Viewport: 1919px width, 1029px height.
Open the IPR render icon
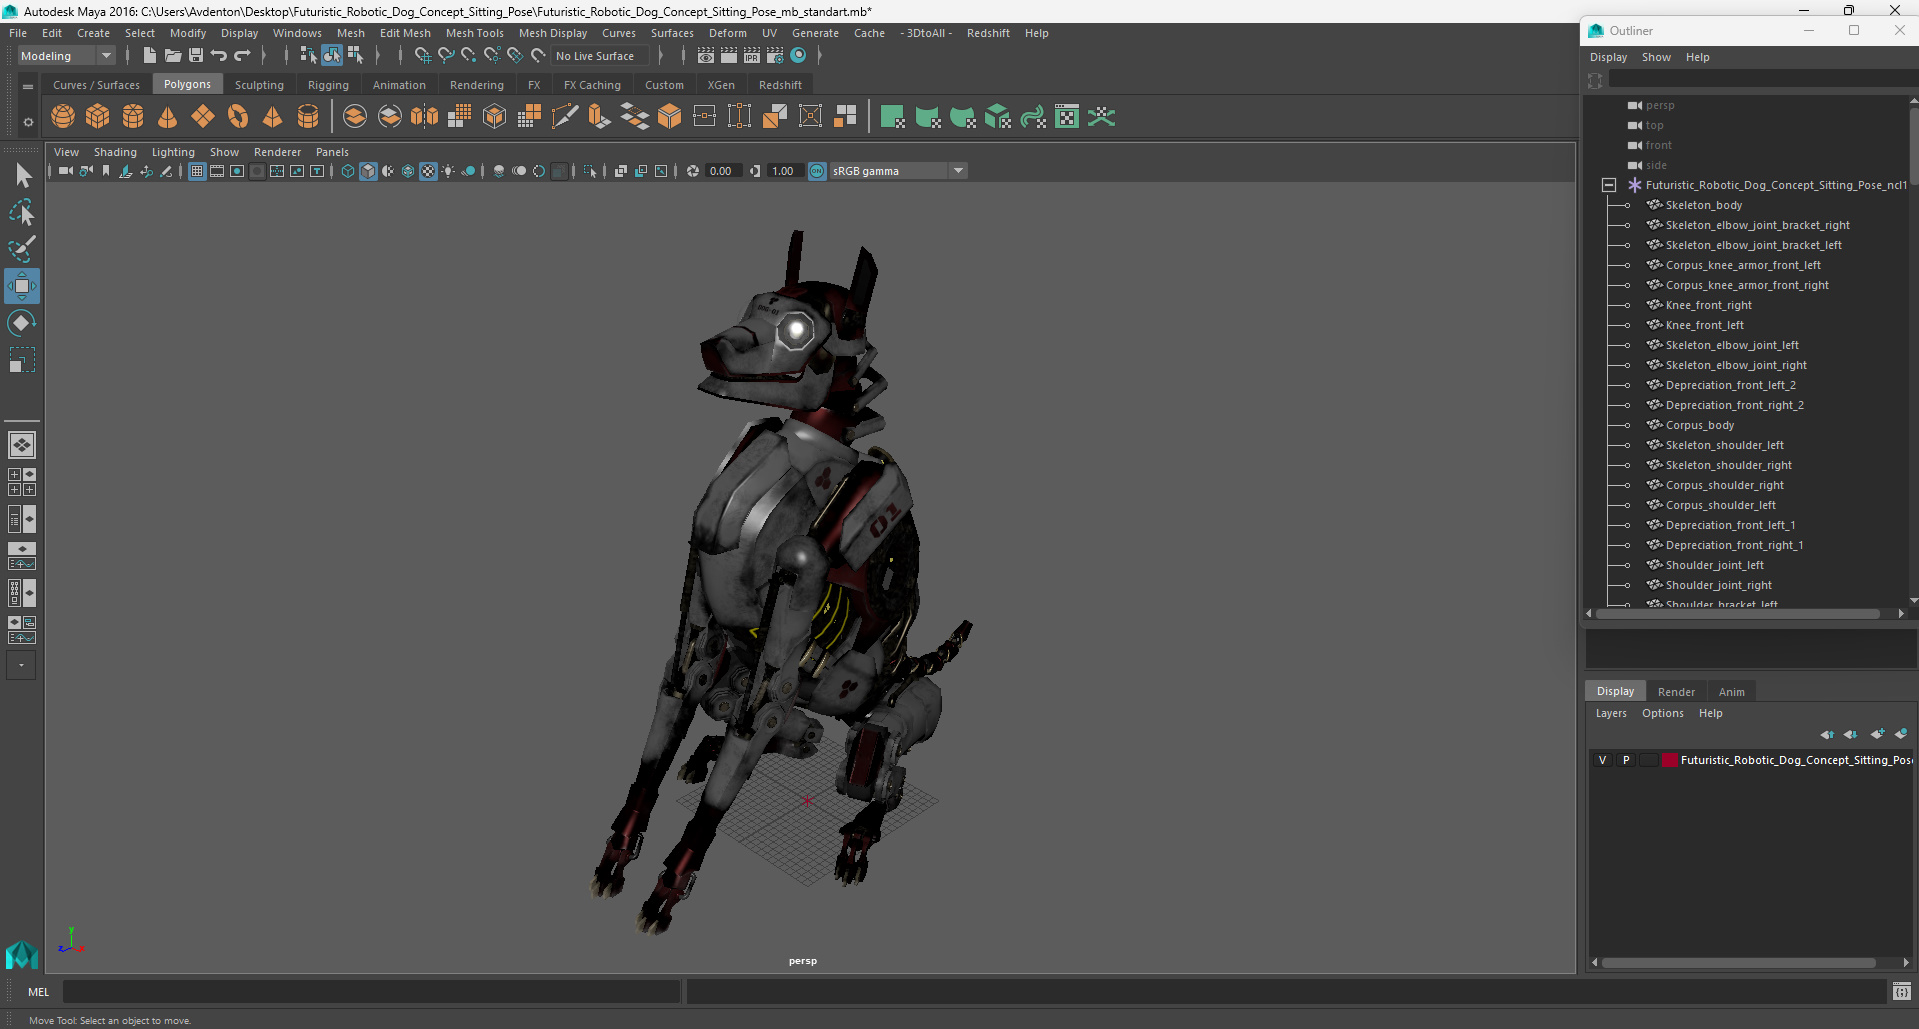pos(752,56)
